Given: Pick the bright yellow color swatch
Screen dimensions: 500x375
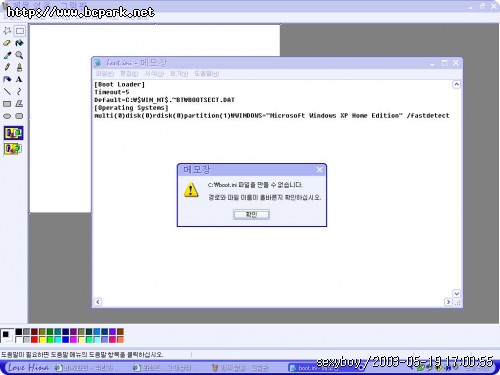Looking at the screenshot, I should click(42, 340).
